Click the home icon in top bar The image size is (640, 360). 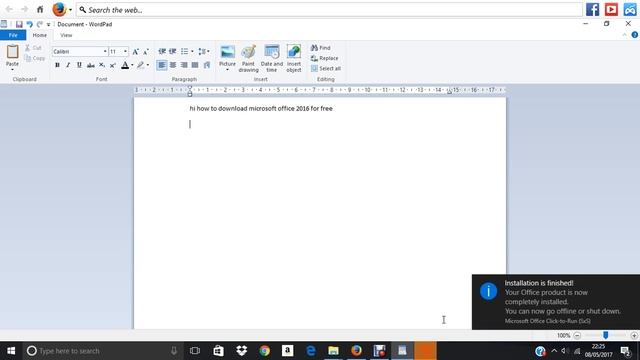click(x=40, y=9)
